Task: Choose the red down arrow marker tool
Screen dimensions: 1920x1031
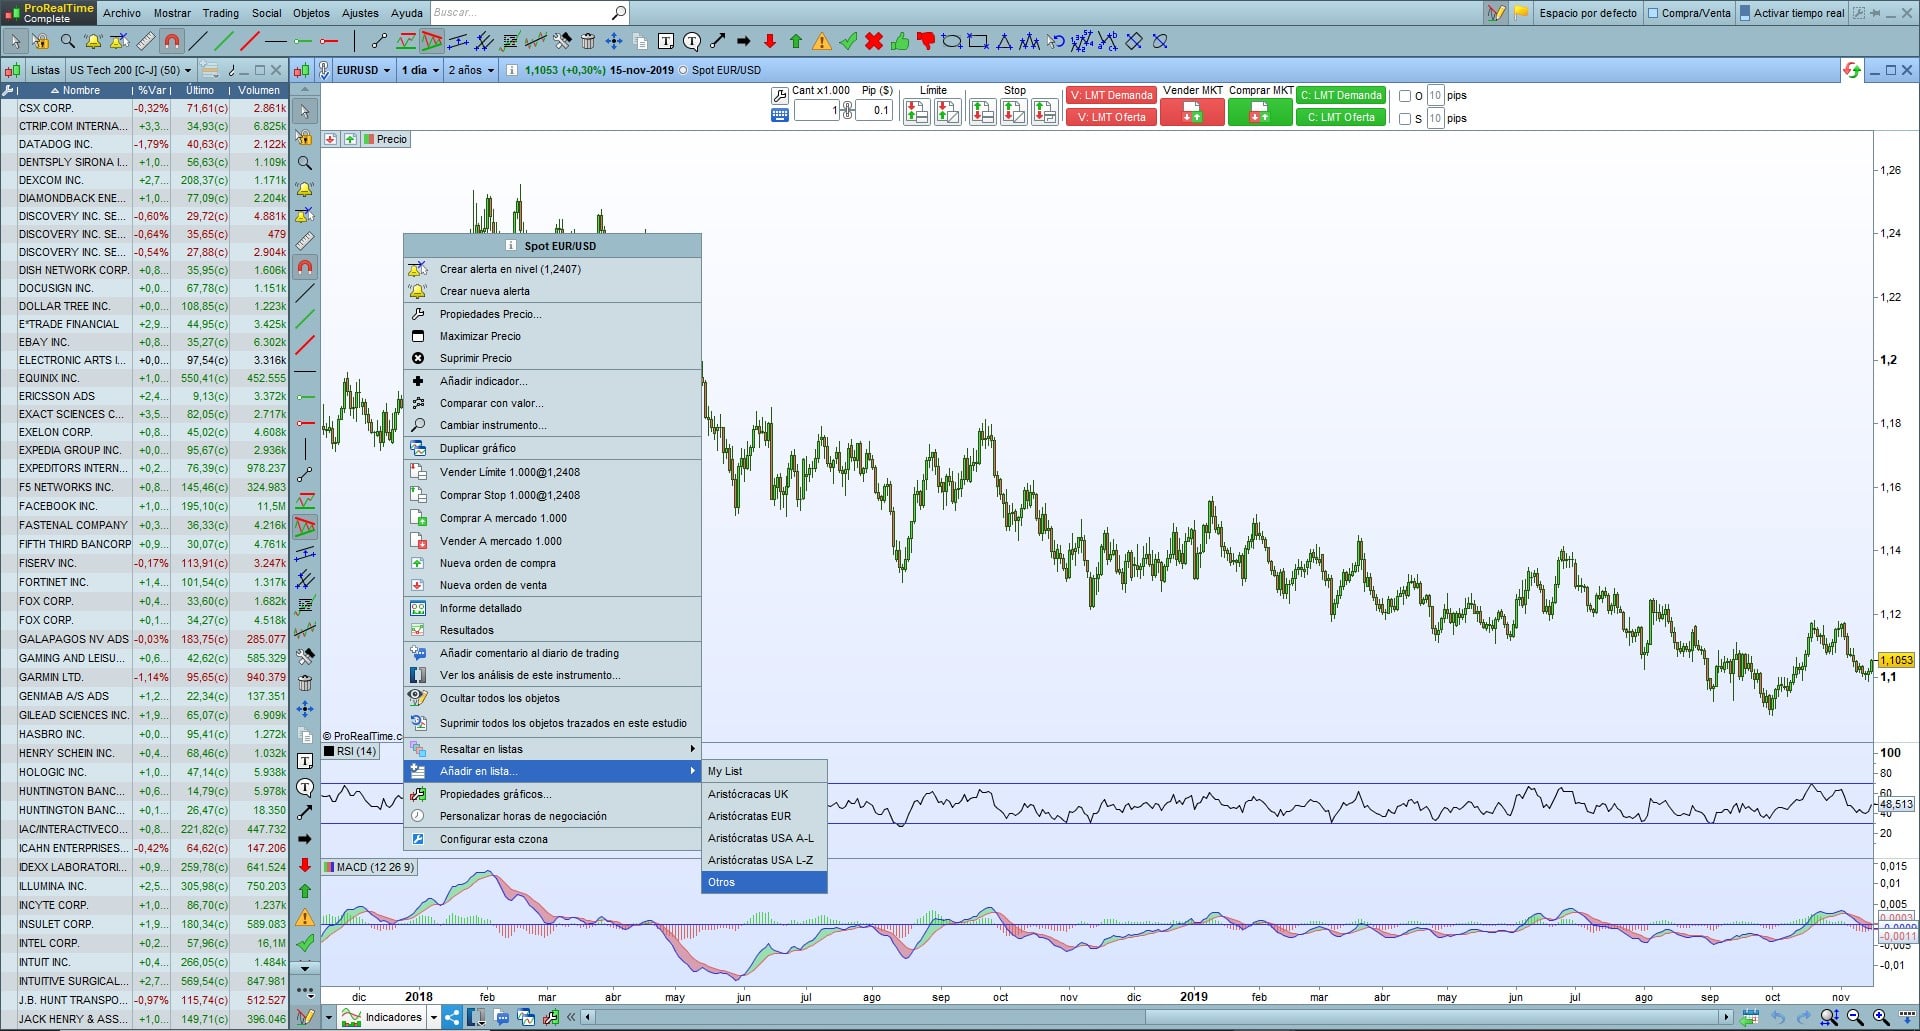Action: [770, 41]
